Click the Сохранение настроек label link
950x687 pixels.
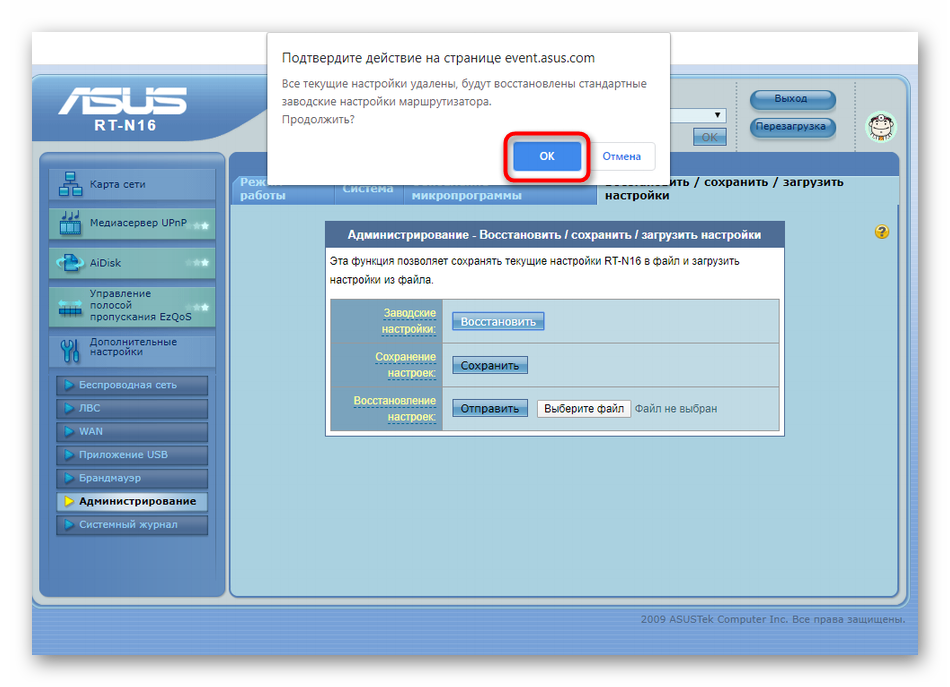click(x=405, y=365)
